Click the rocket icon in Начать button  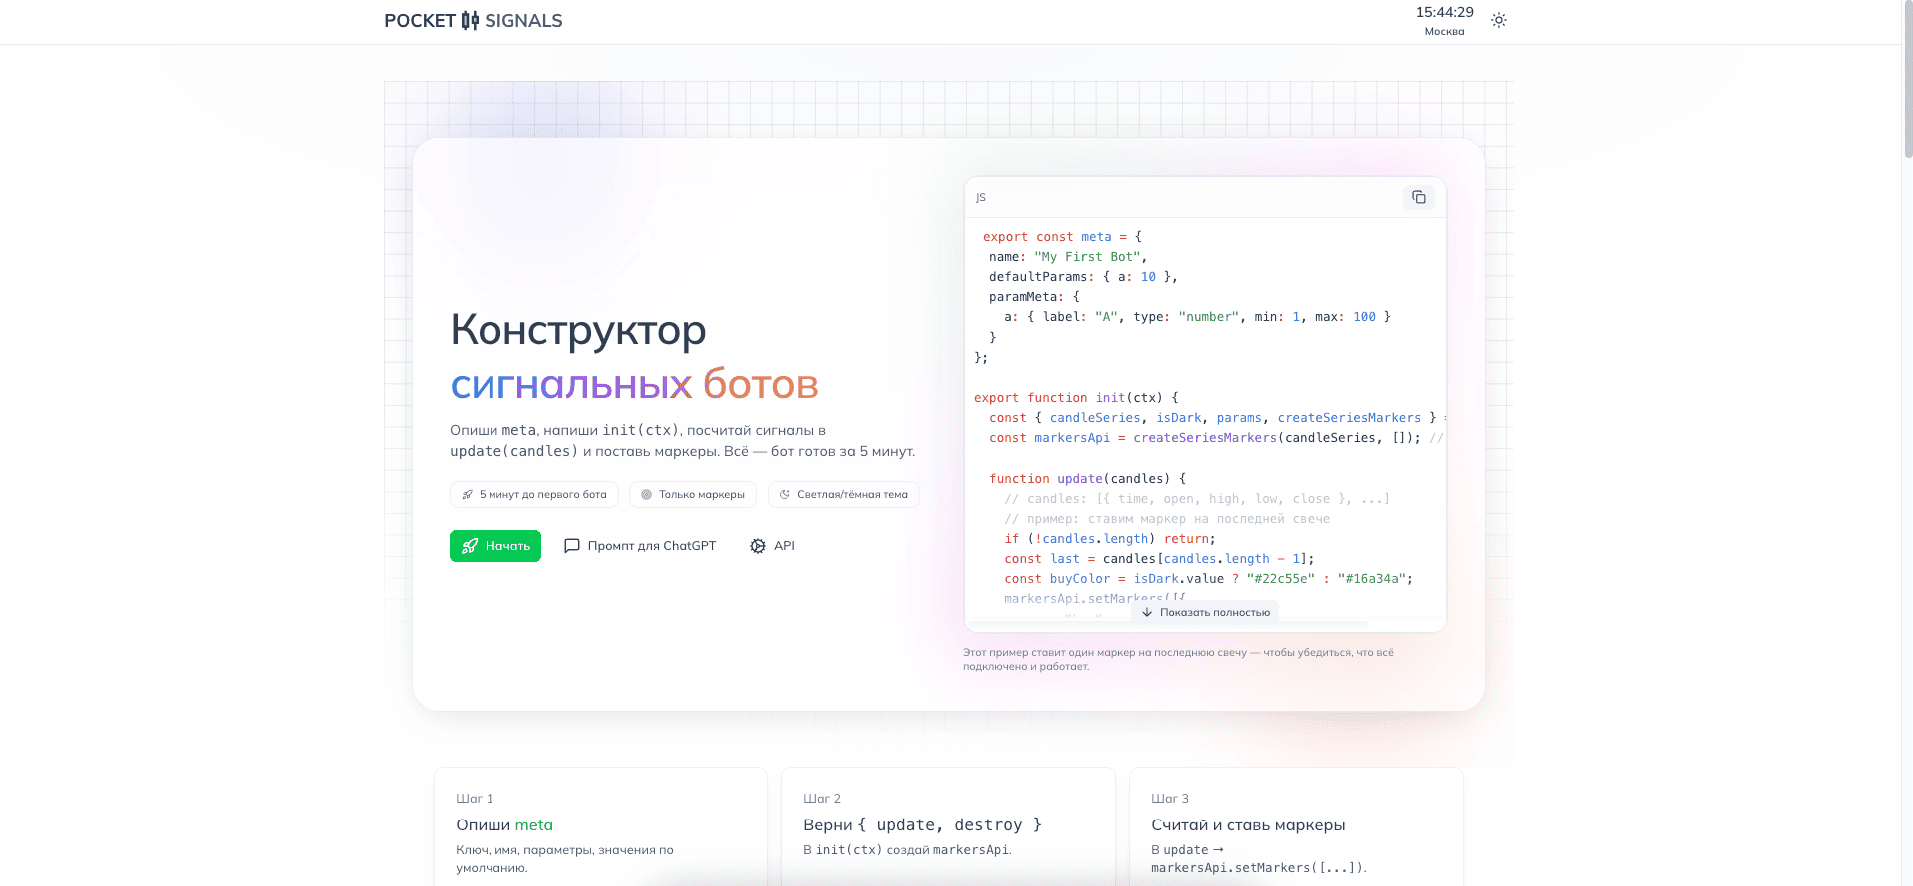tap(469, 546)
